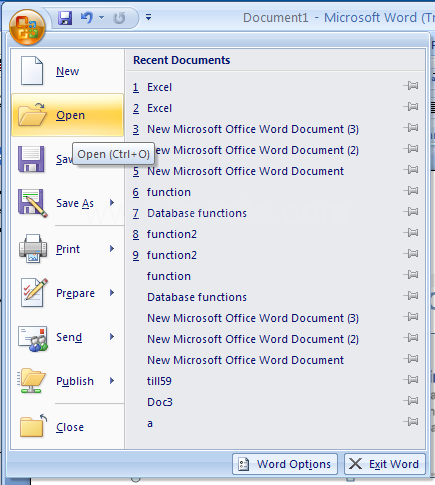
Task: Pin recent document 9 function2
Action: point(411,254)
